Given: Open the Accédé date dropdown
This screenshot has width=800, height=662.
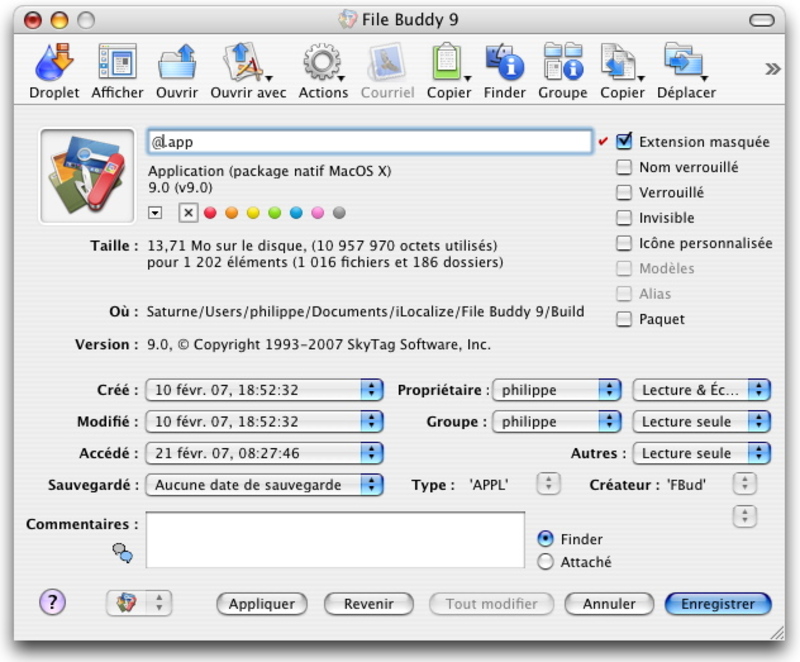Looking at the screenshot, I should (x=264, y=453).
